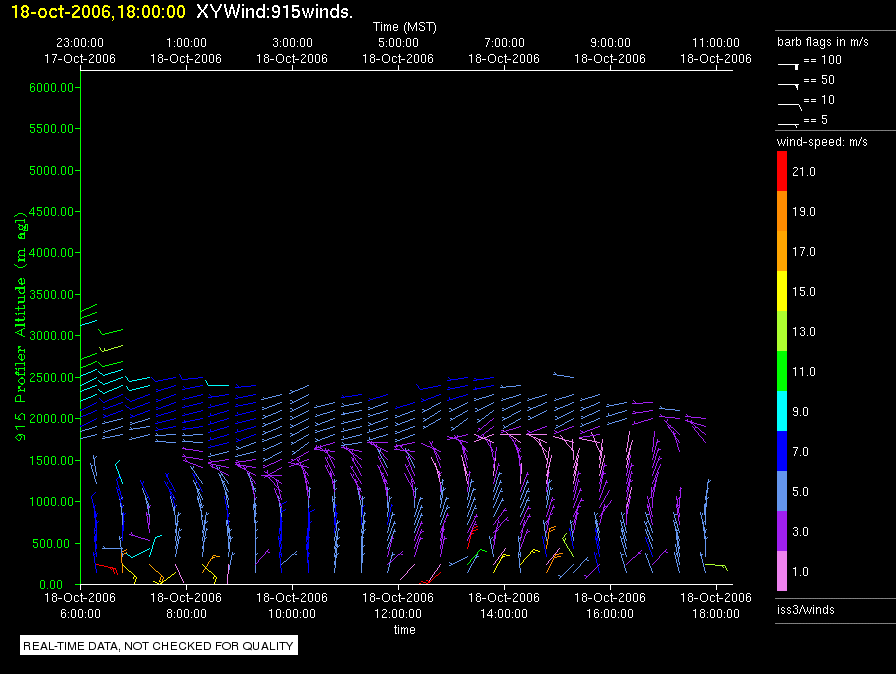
Task: Click the 'barb flags in m/s' legend heading
Action: 822,43
